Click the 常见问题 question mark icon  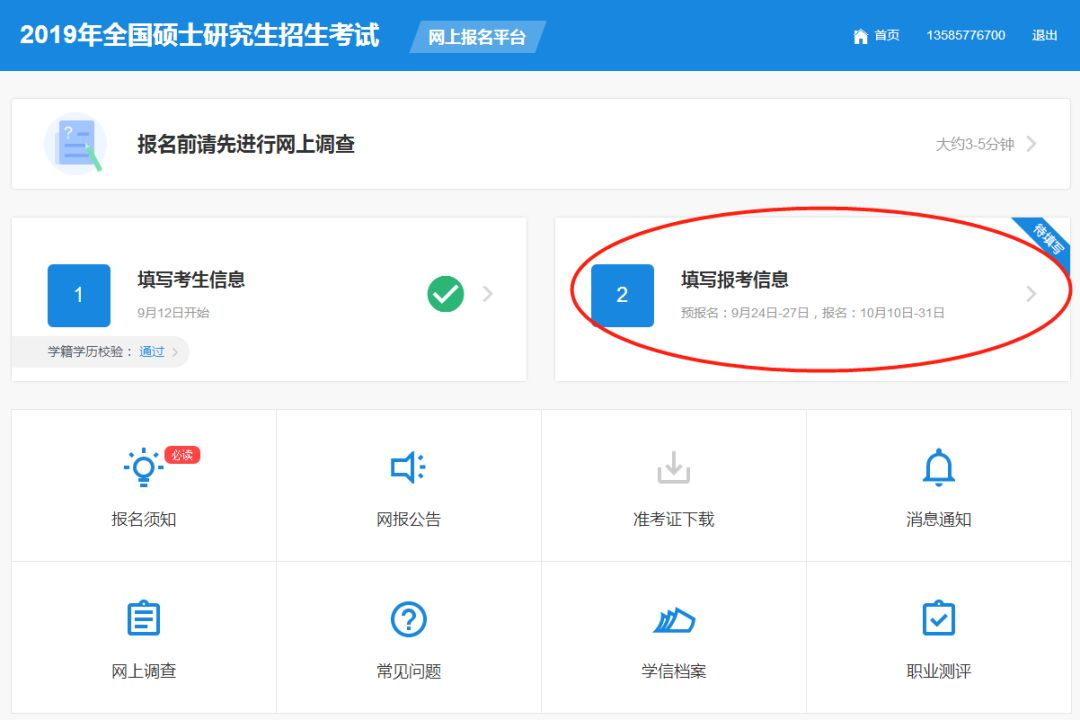(x=408, y=620)
